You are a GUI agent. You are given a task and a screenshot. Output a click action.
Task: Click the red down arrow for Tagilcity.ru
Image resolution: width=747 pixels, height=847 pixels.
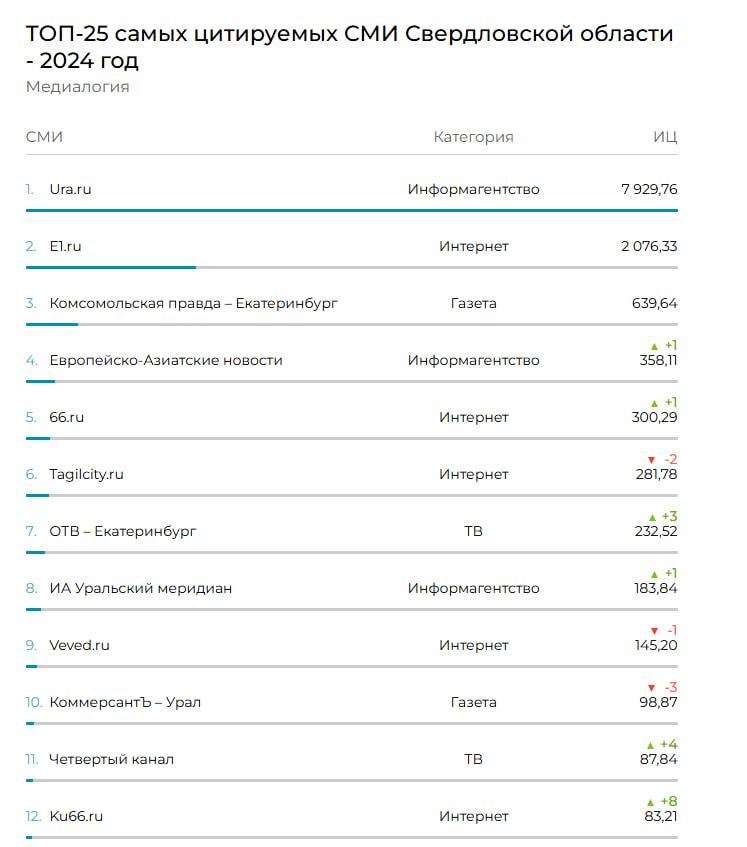(x=653, y=460)
